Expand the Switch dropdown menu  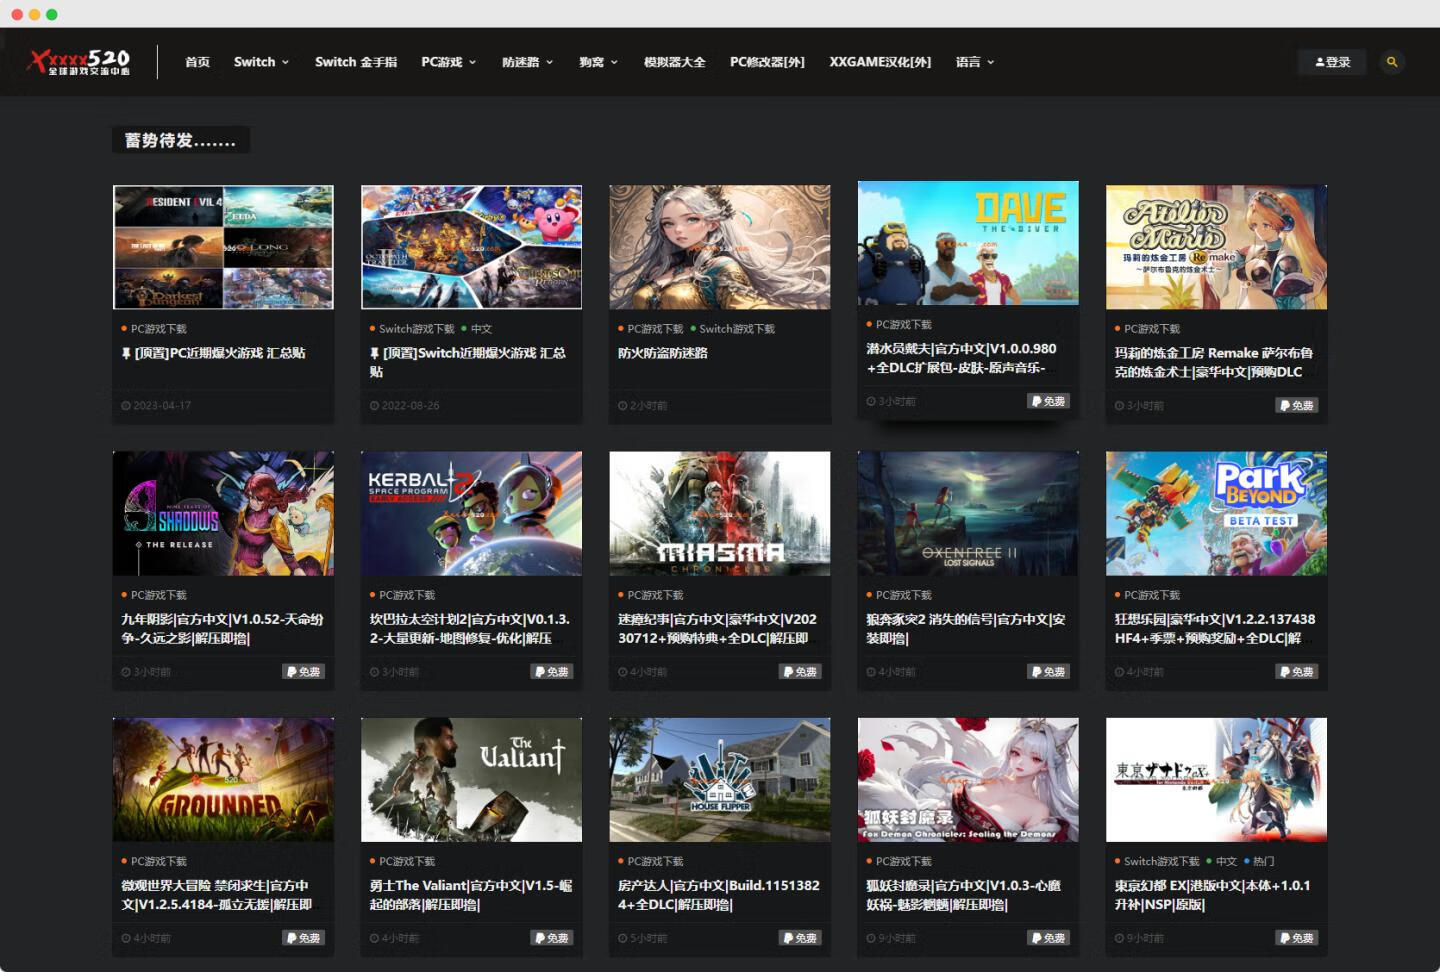[261, 62]
